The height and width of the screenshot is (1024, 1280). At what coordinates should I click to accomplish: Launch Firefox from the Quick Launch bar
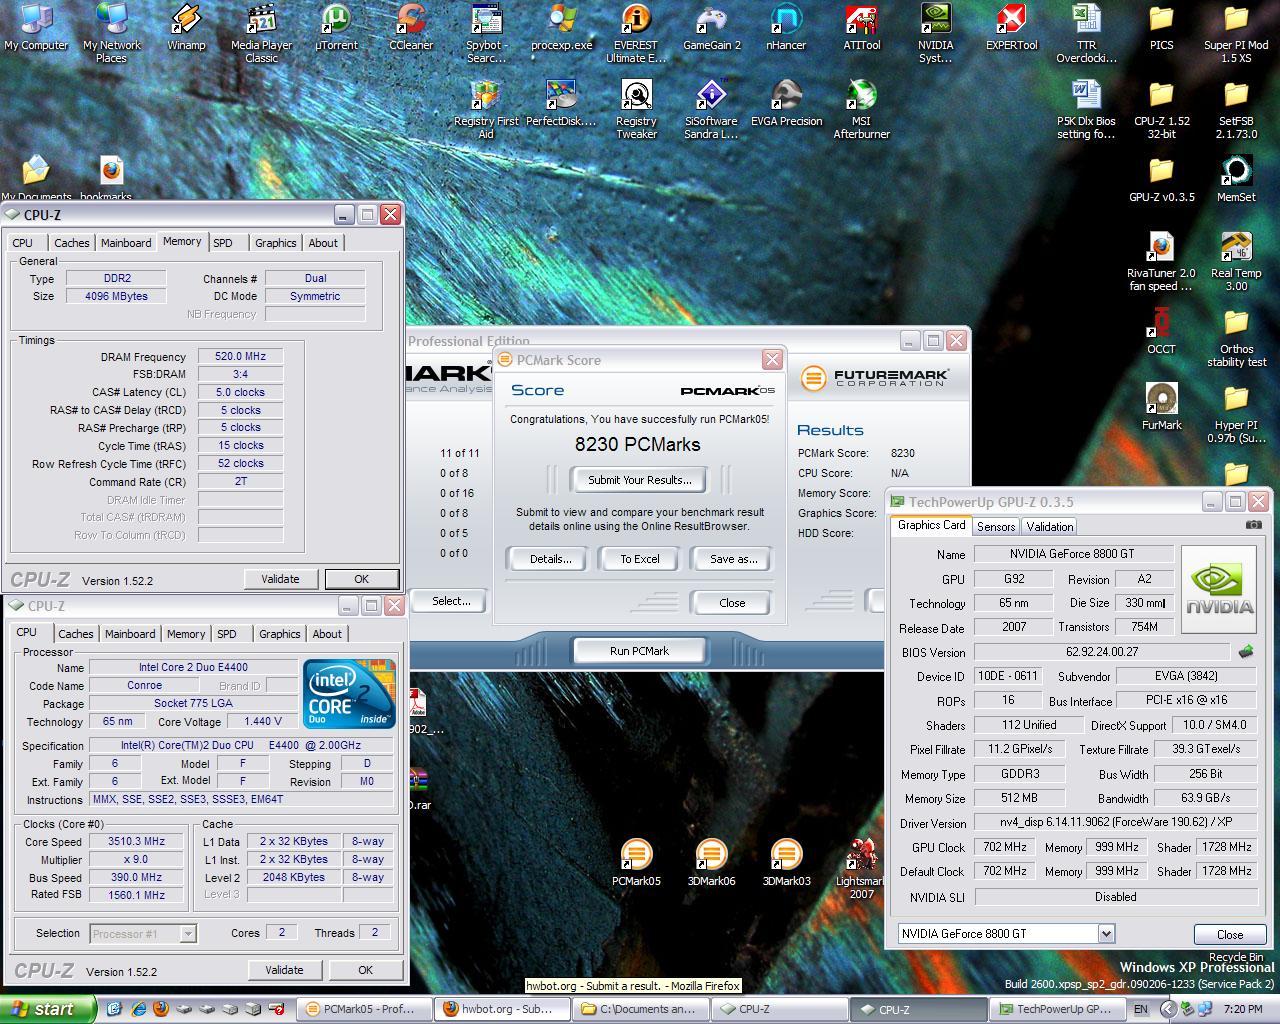[x=160, y=1009]
